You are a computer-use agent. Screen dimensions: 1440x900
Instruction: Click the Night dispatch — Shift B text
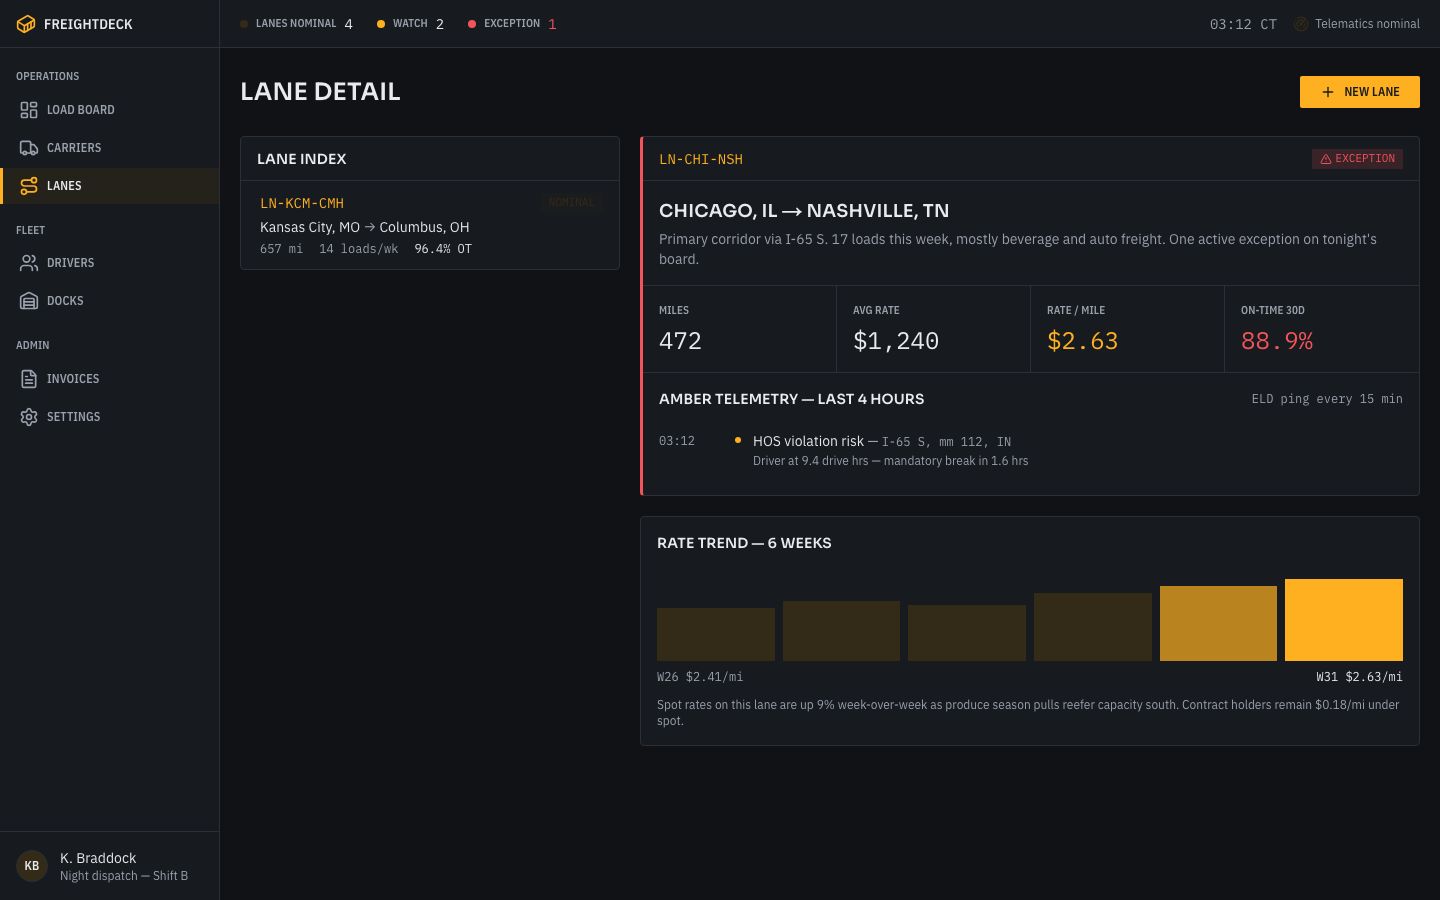[x=124, y=876]
